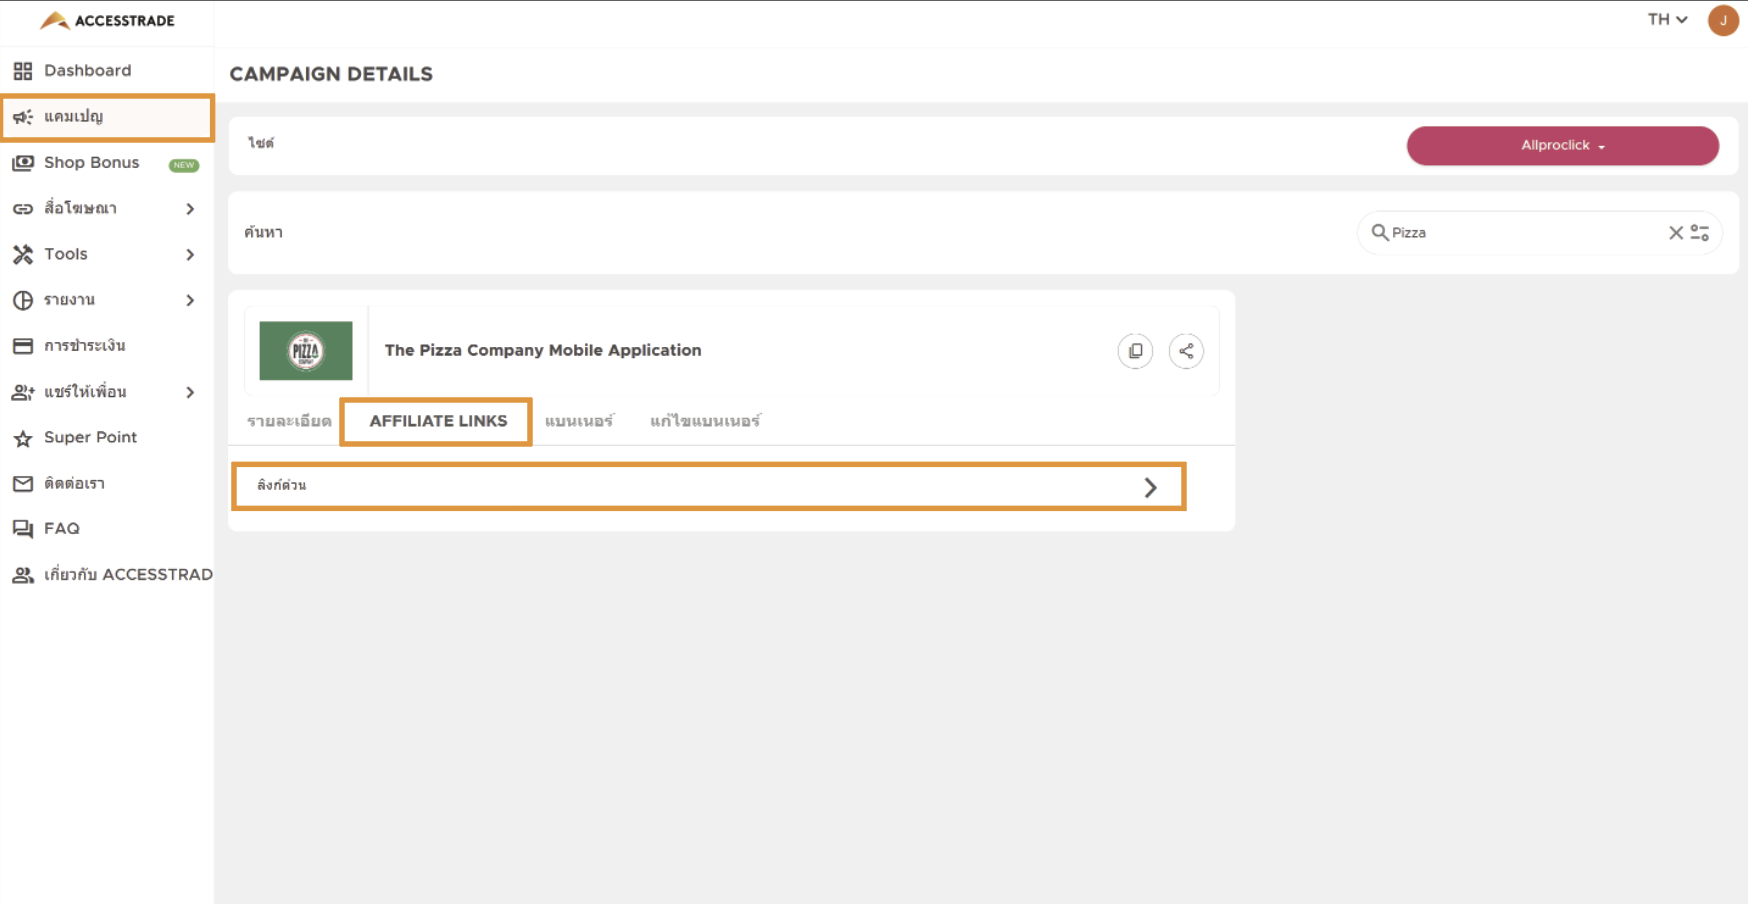Click the NEW badge on Shop Bonus
The height and width of the screenshot is (904, 1748).
pos(184,165)
